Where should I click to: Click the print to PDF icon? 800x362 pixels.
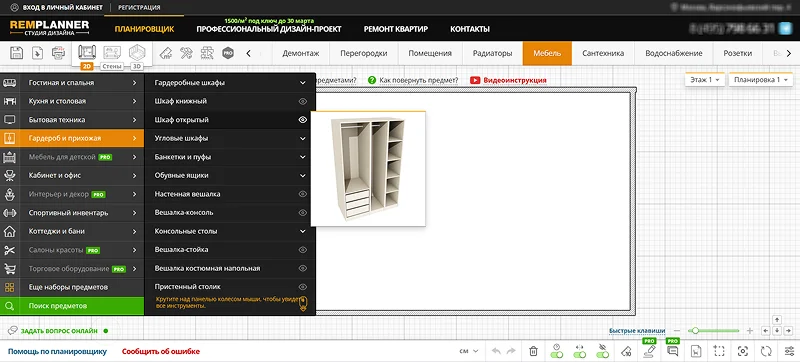point(59,53)
